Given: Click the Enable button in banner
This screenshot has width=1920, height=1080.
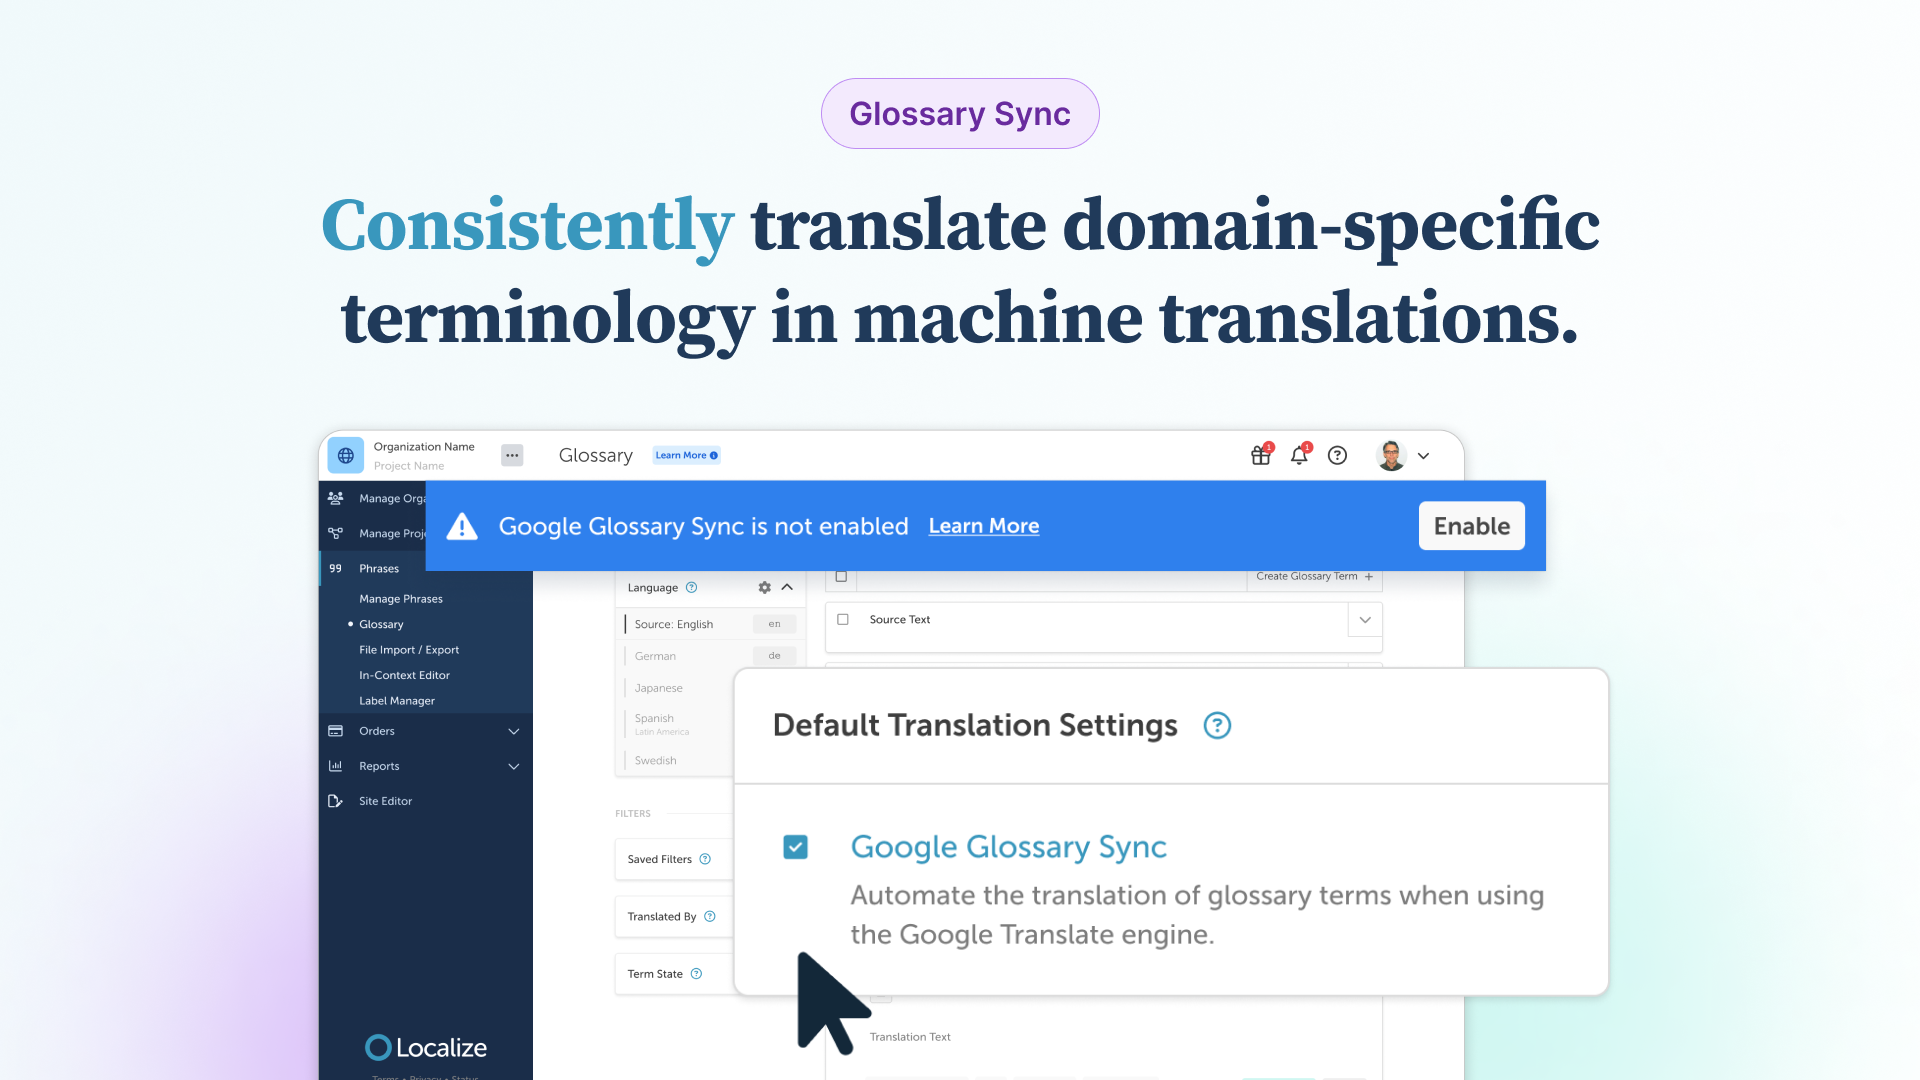Looking at the screenshot, I should point(1471,526).
